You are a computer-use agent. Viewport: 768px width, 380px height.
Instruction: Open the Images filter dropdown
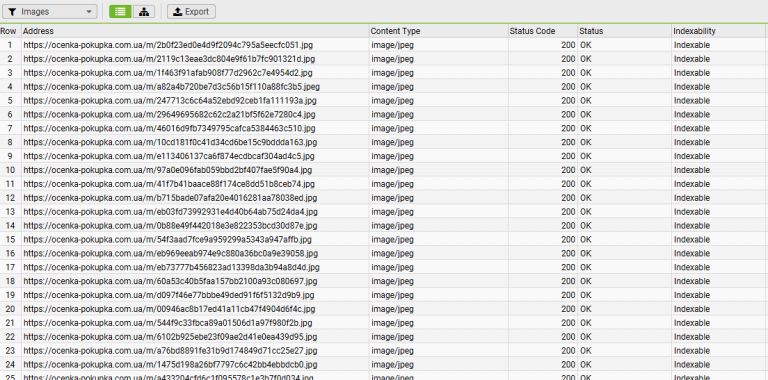(x=49, y=12)
